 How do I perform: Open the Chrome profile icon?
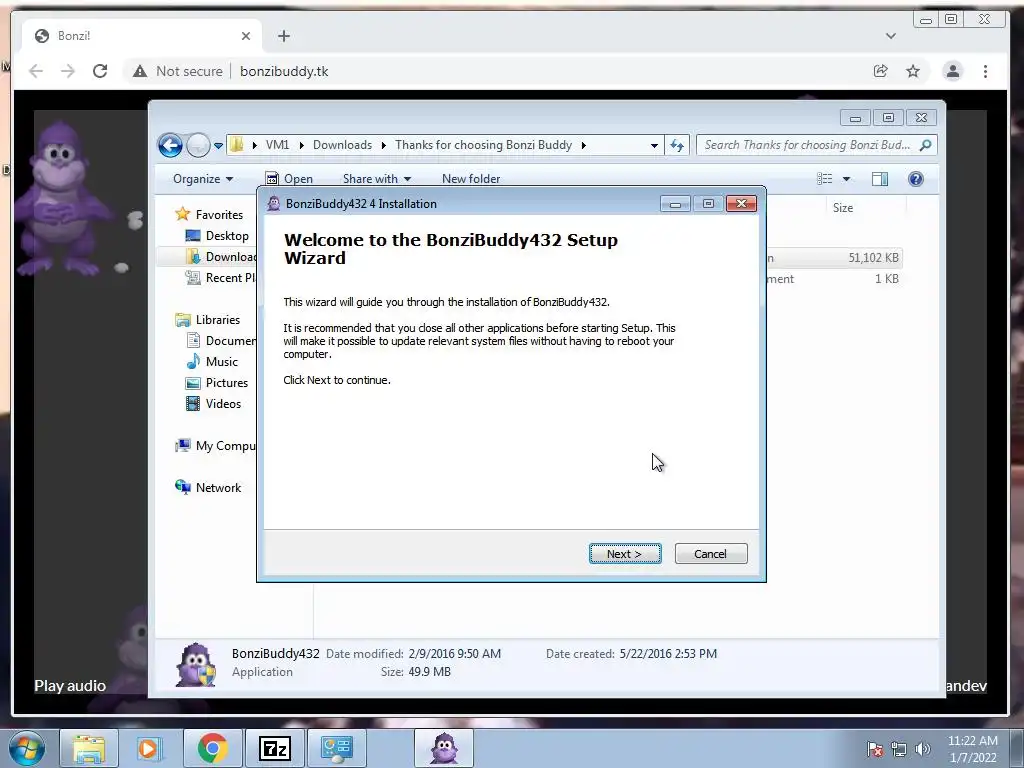click(953, 71)
